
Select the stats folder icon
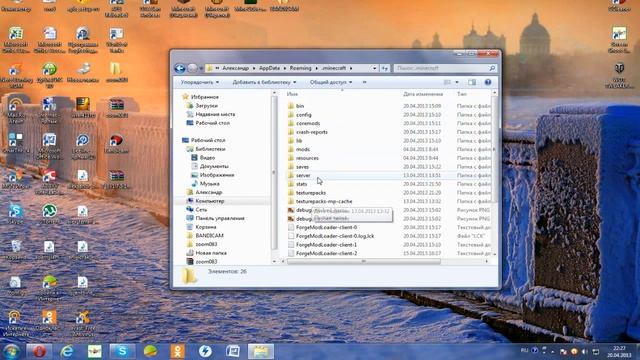tap(291, 184)
